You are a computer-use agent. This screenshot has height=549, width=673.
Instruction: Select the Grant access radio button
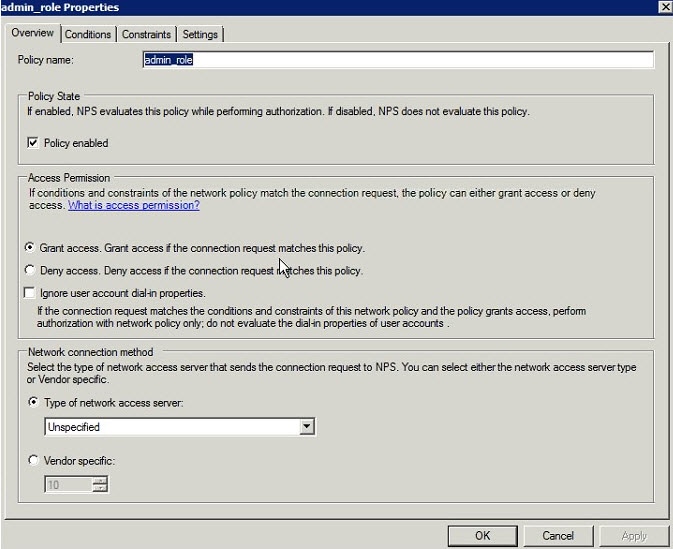tap(30, 247)
